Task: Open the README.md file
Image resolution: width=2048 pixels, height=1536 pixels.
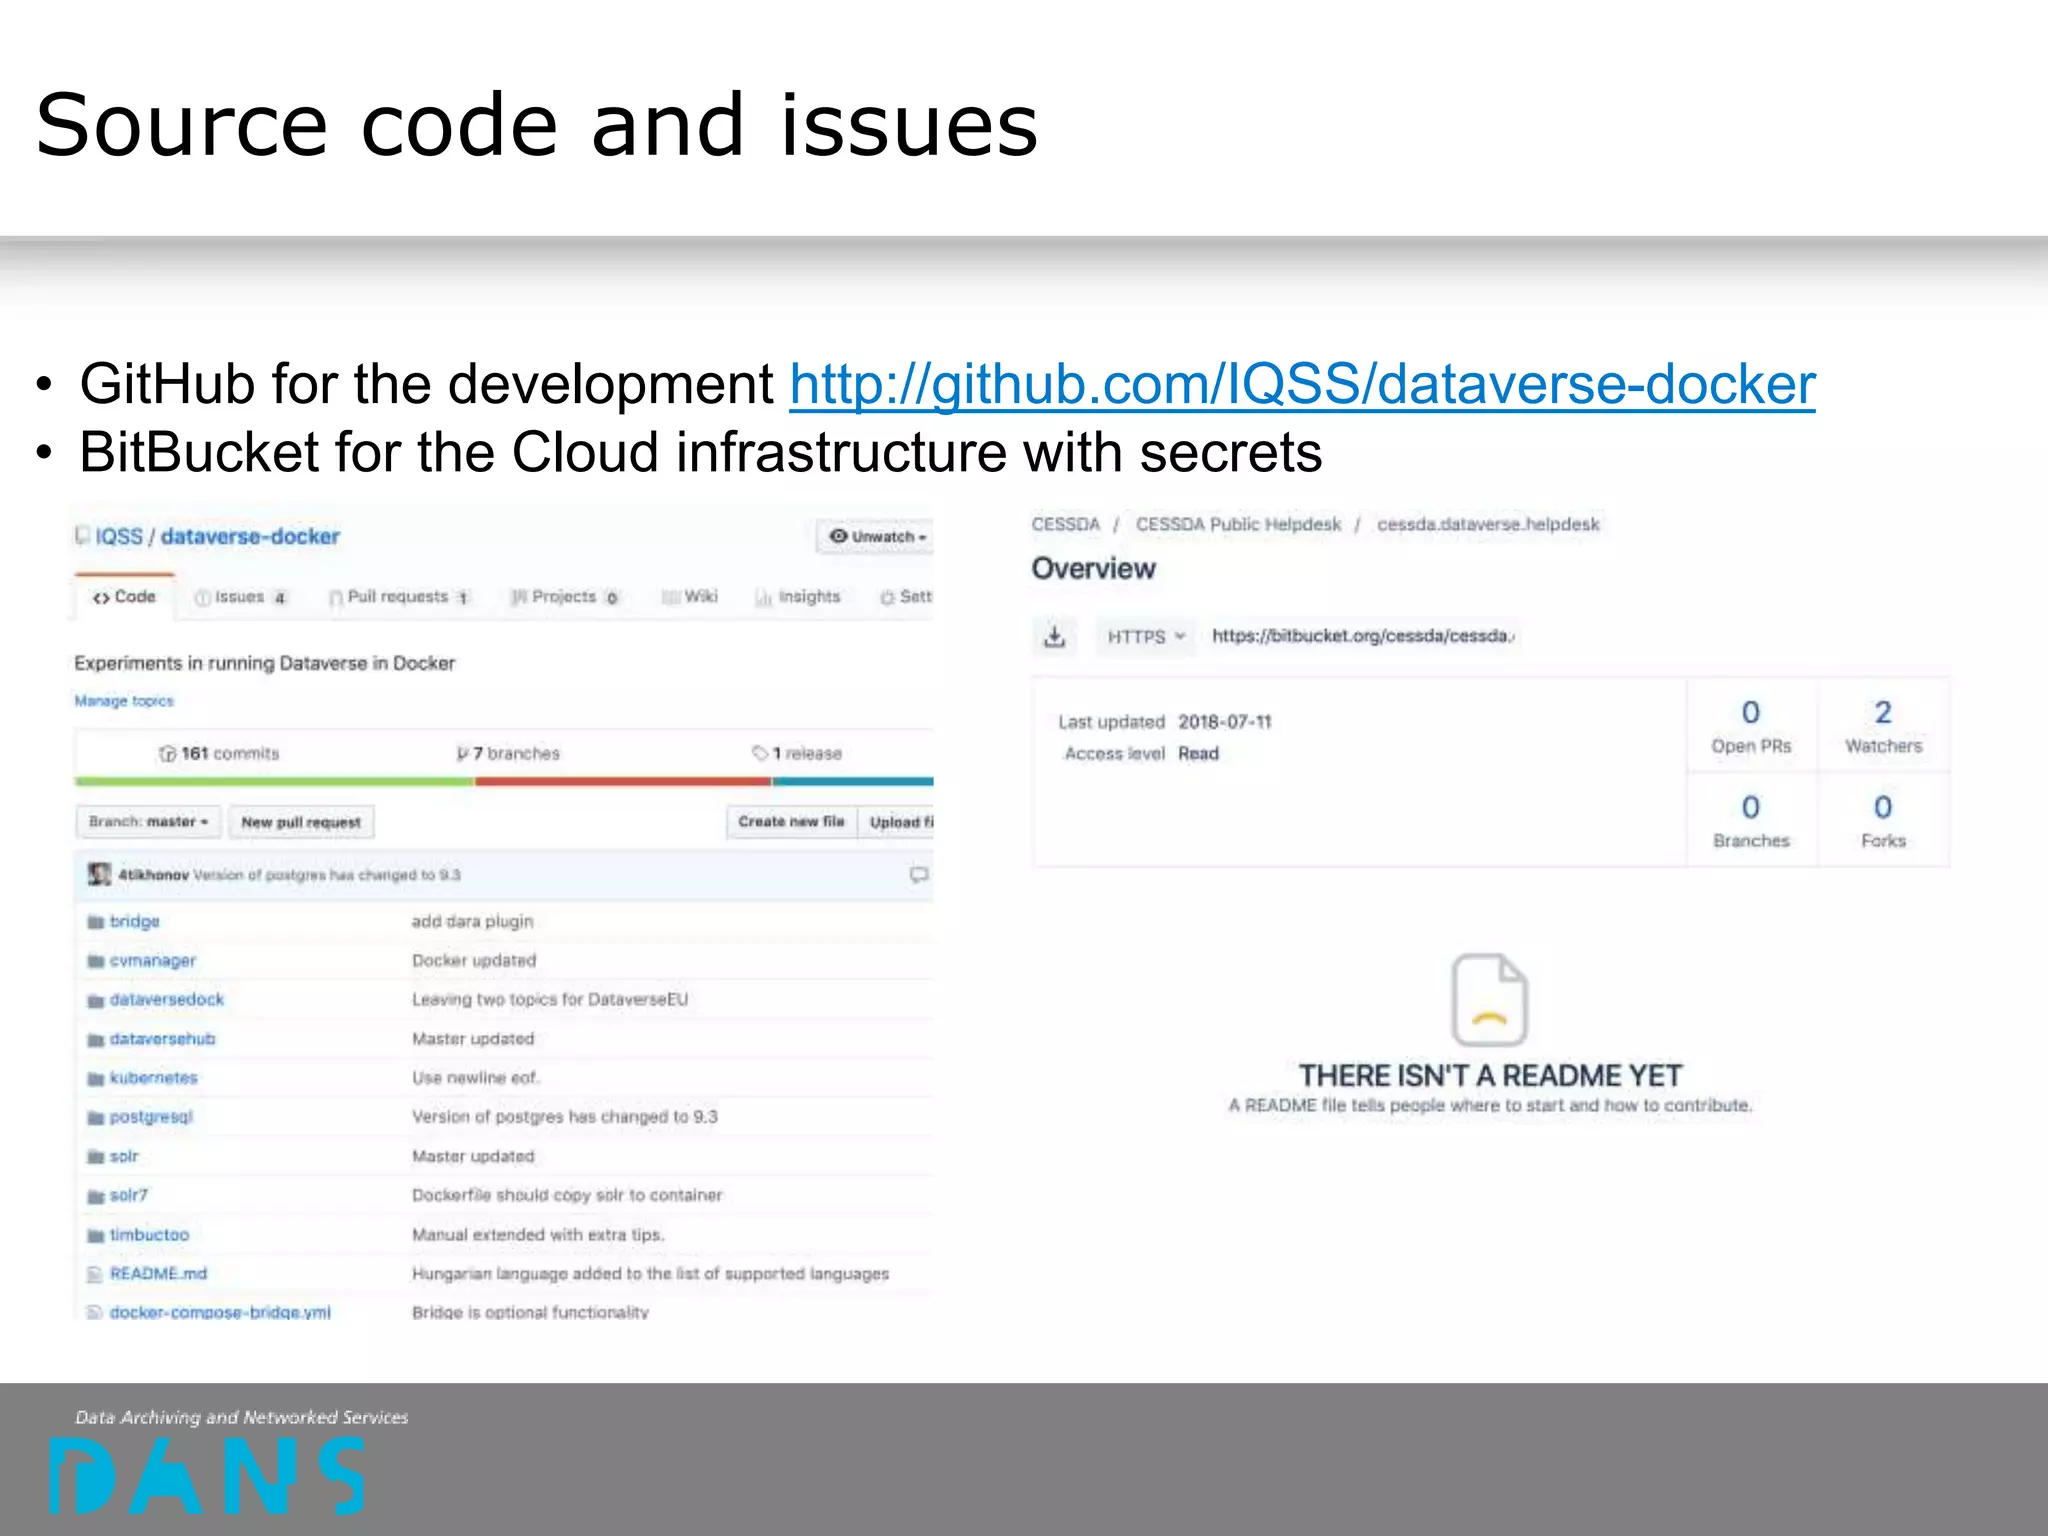Action: coord(158,1274)
